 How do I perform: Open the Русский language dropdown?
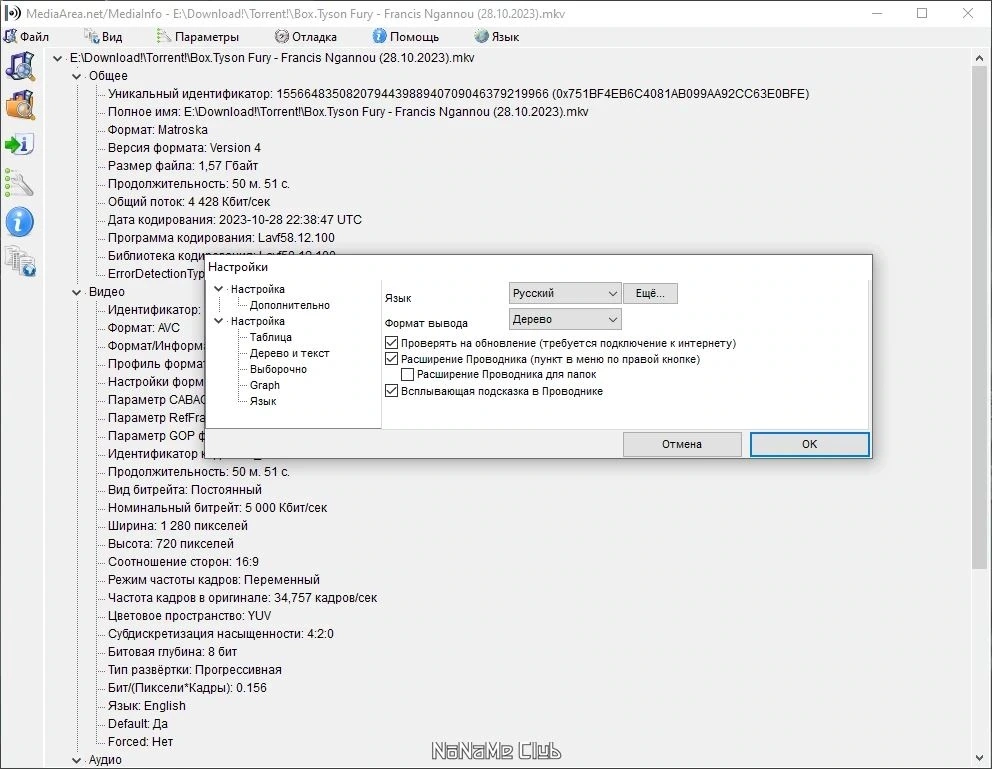tap(565, 293)
